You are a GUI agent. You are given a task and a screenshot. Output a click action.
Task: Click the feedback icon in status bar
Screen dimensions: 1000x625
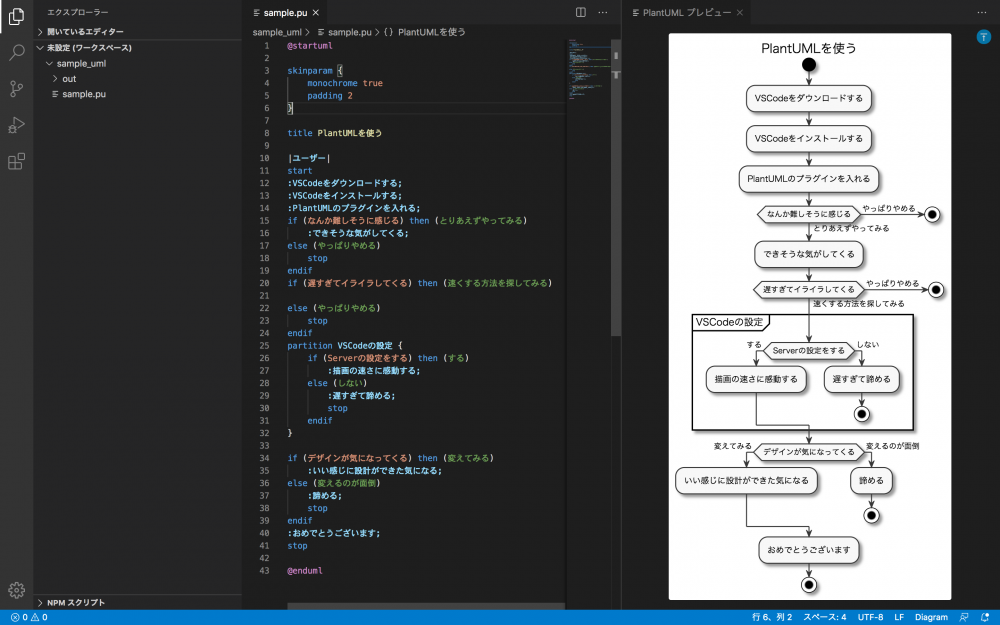[x=964, y=617]
